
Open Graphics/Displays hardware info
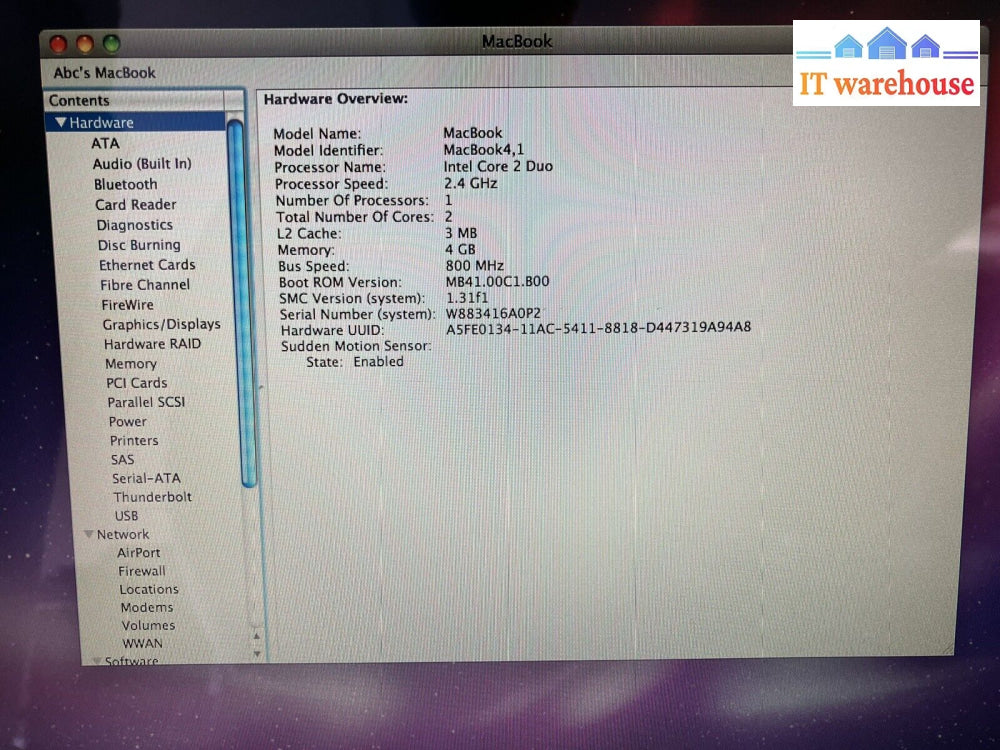click(x=161, y=324)
